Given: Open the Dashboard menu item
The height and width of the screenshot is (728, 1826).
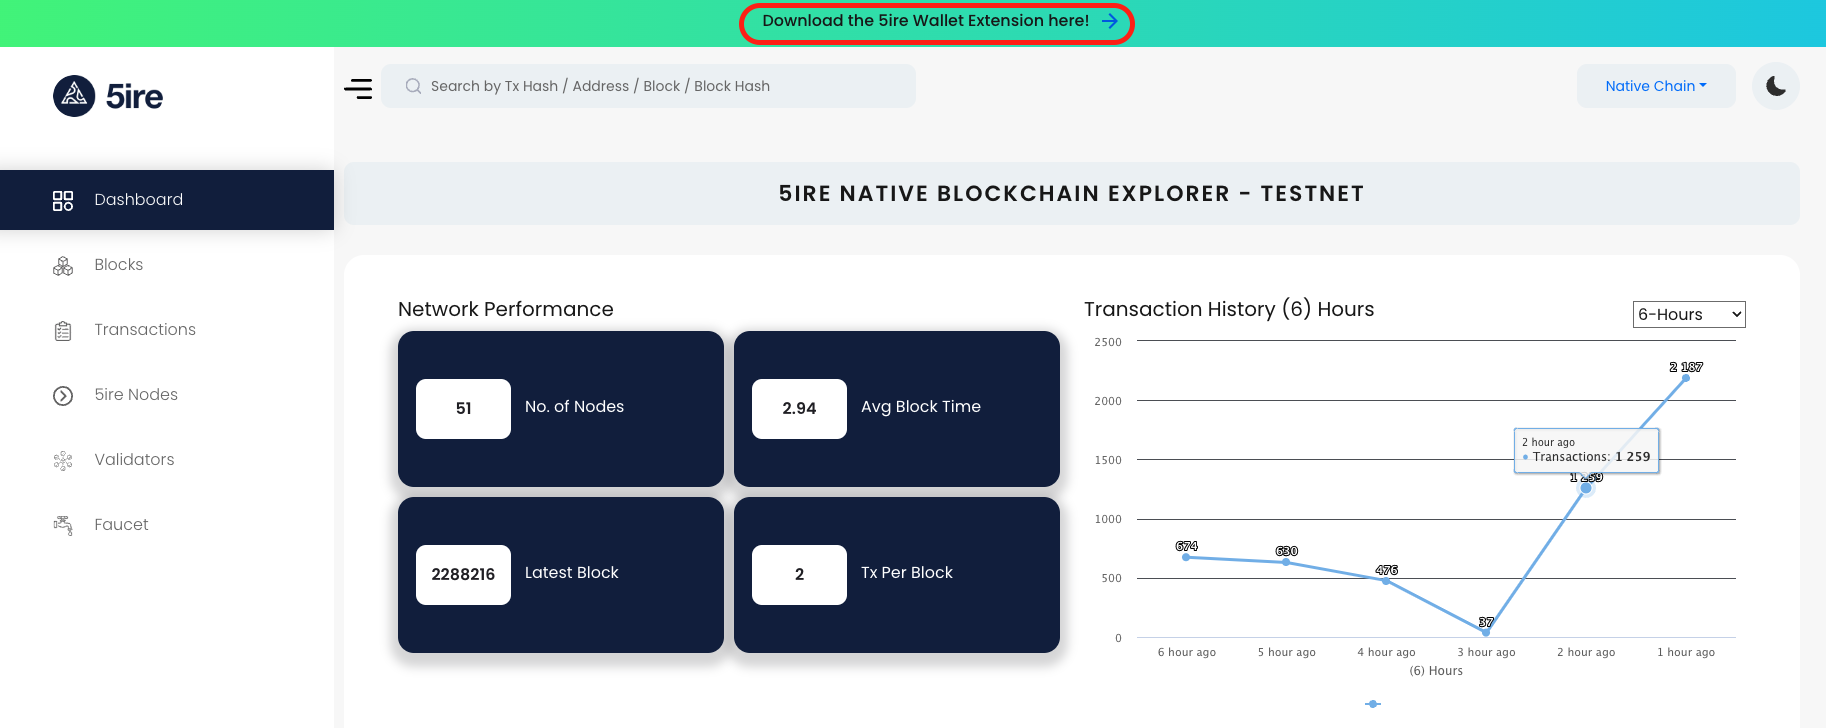Looking at the screenshot, I should 167,200.
